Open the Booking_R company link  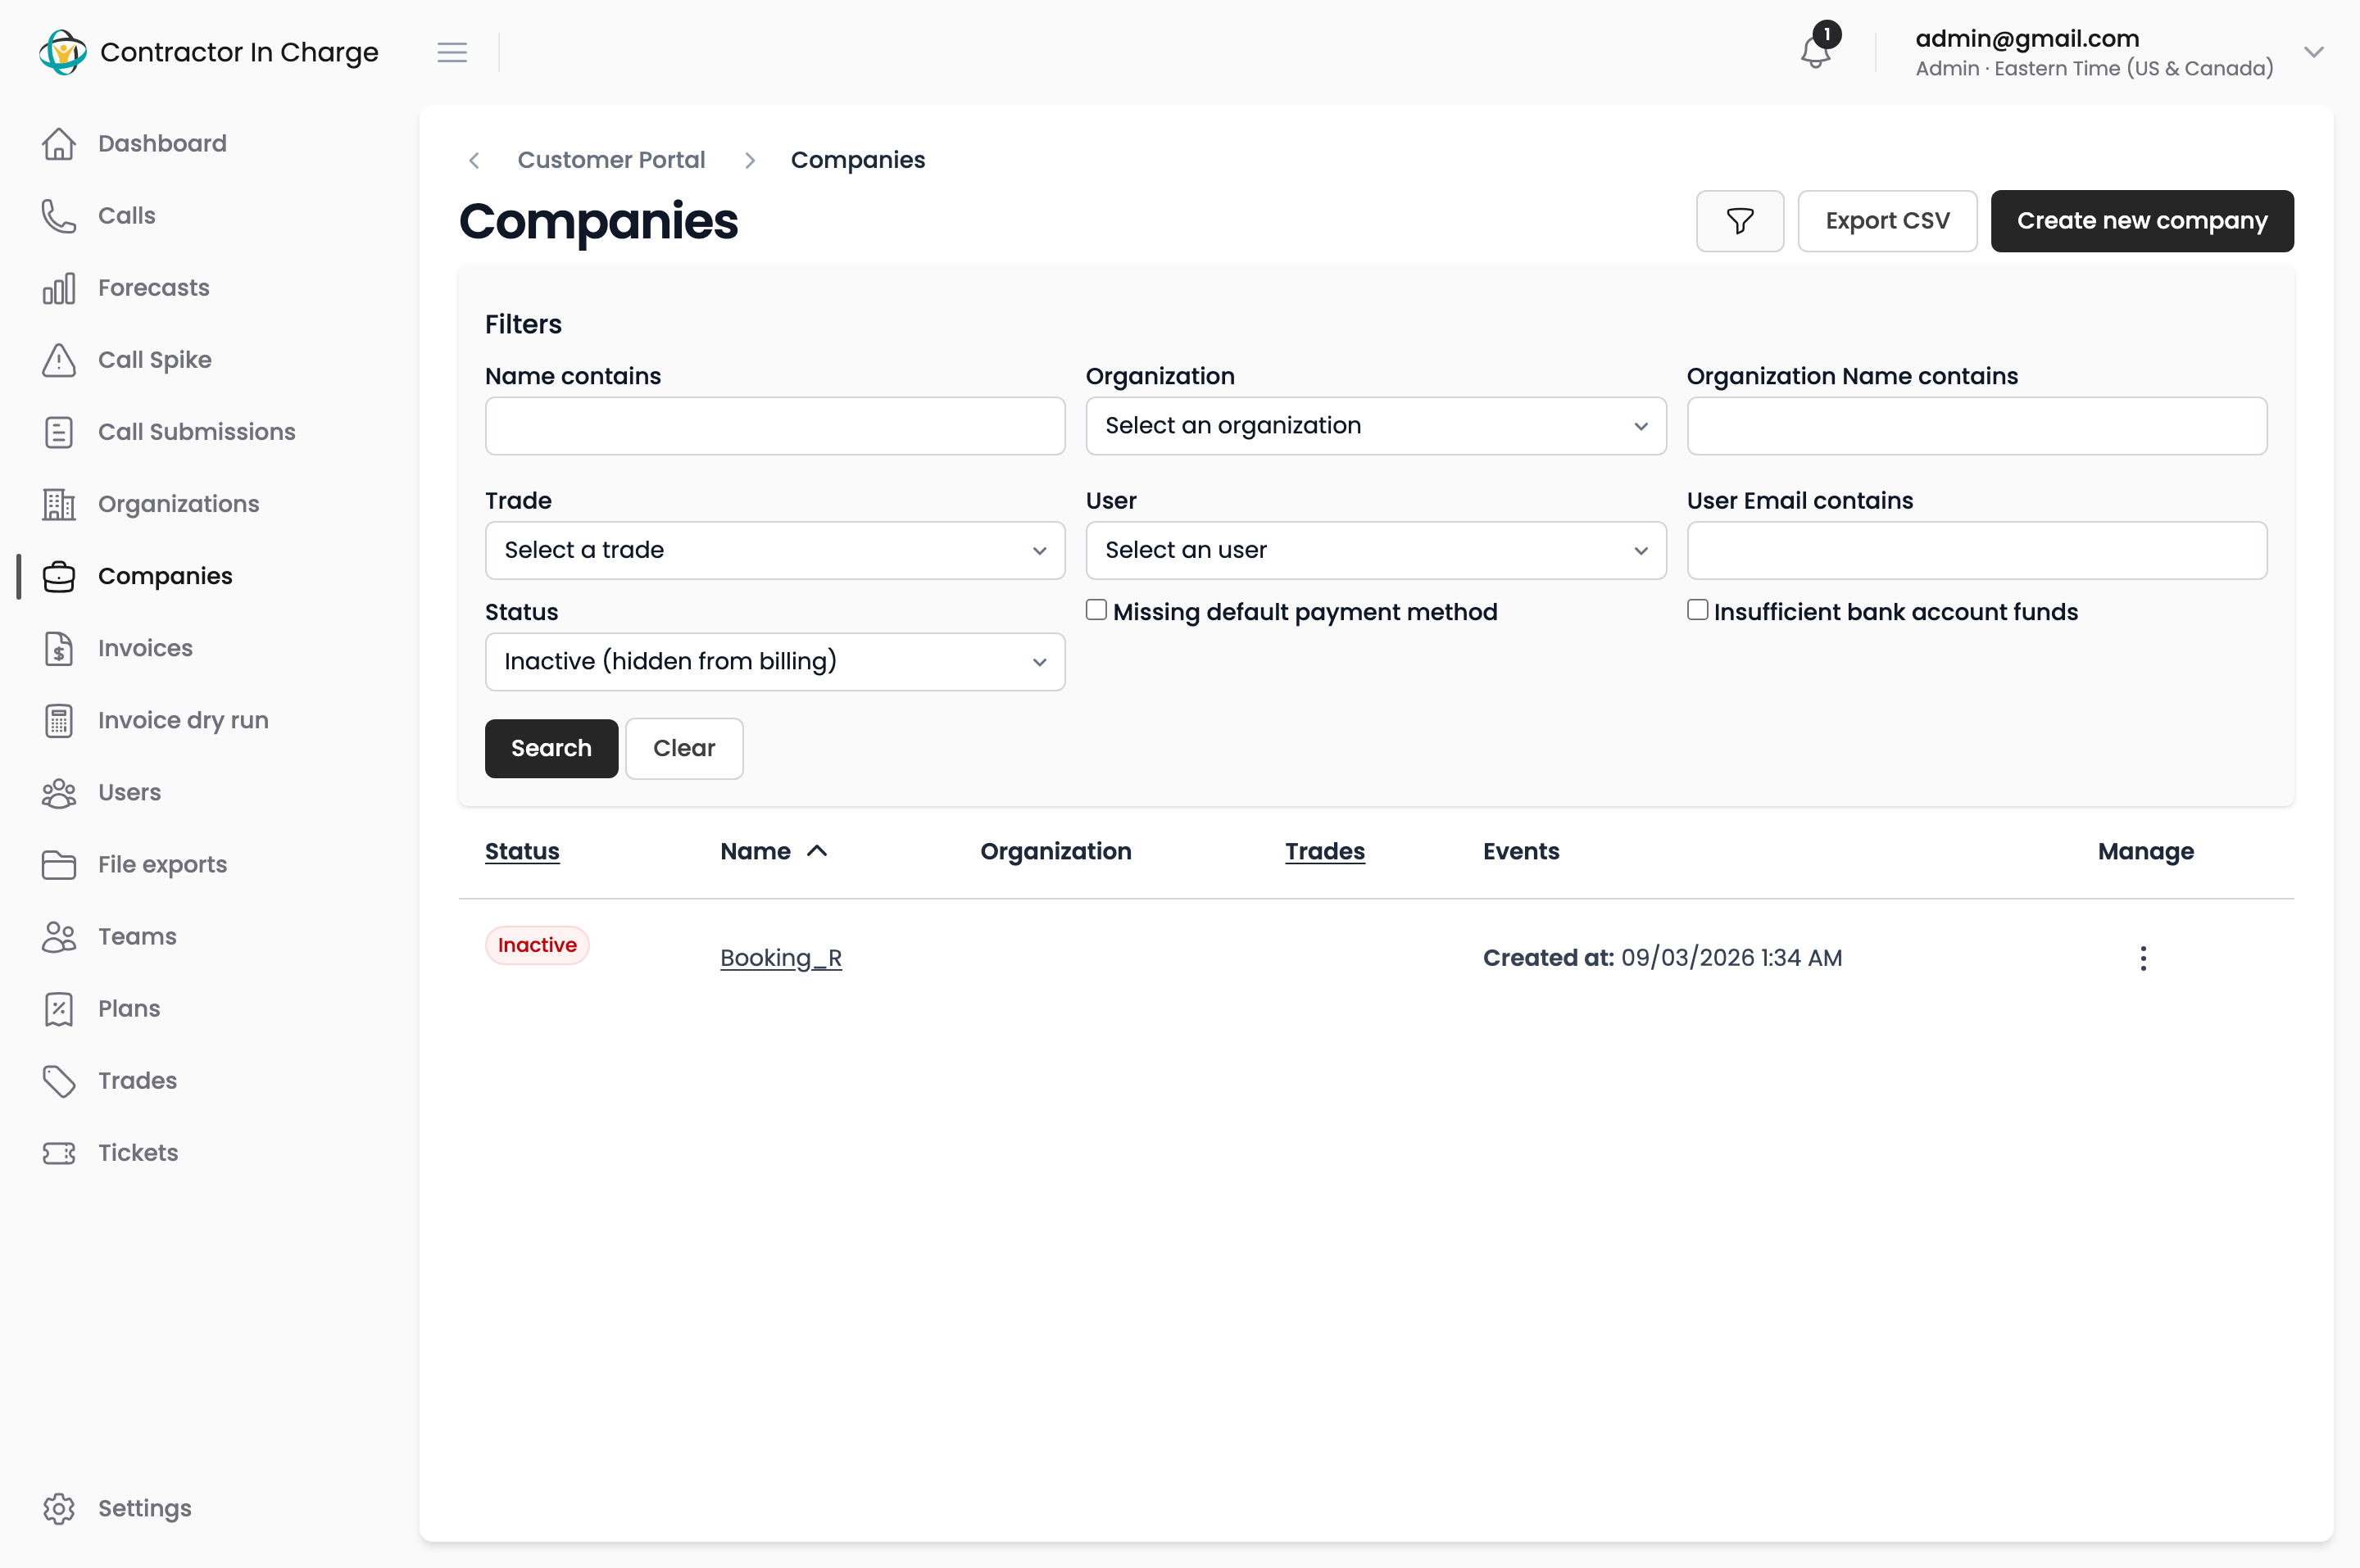[780, 958]
